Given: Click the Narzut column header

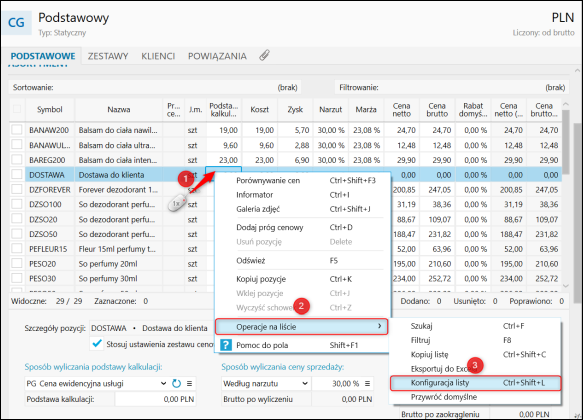Looking at the screenshot, I should point(331,110).
